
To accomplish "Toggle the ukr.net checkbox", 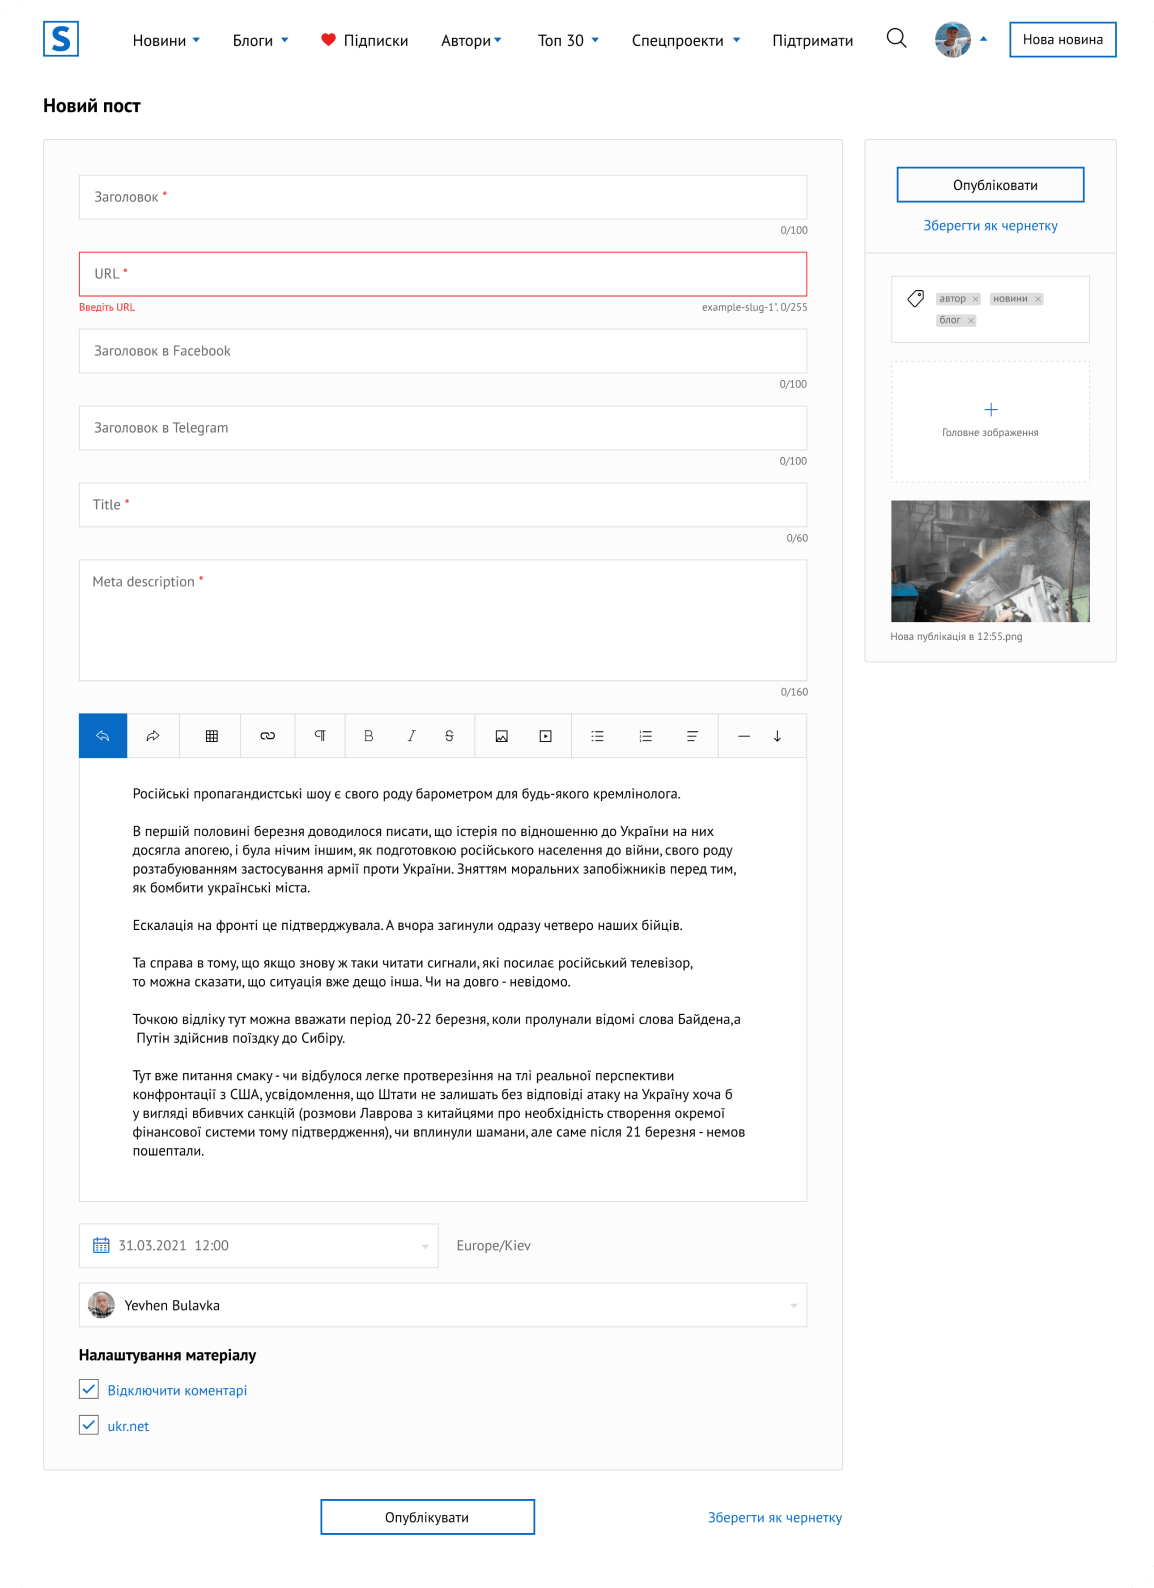I will point(89,1425).
